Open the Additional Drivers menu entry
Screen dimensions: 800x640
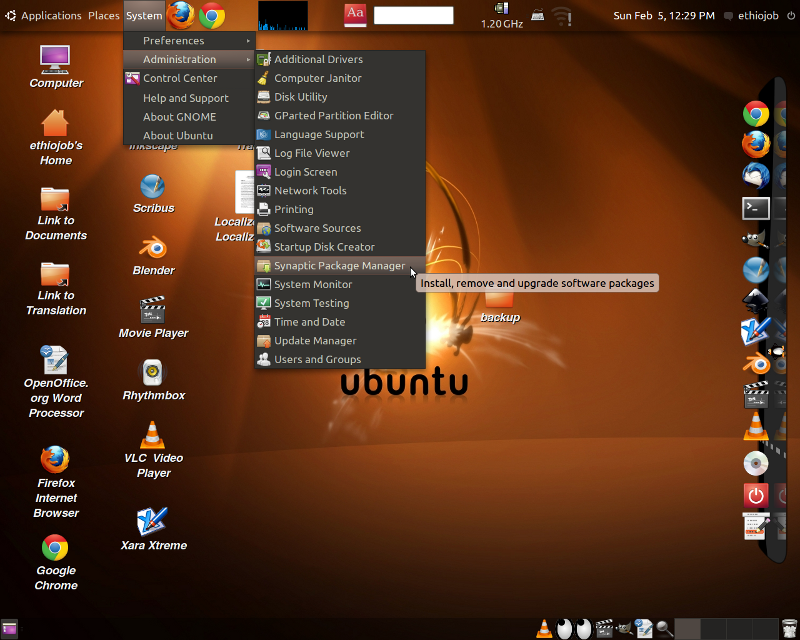[x=340, y=59]
